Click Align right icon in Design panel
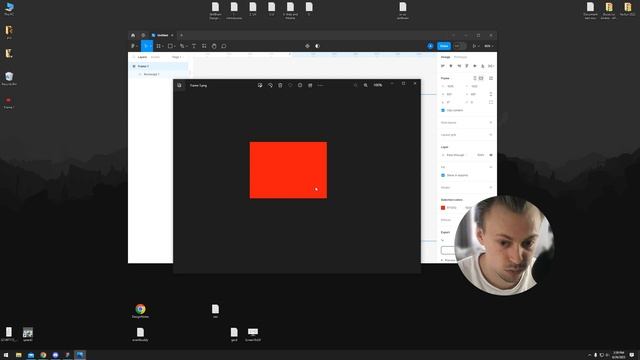This screenshot has height=360, width=640. (459, 66)
